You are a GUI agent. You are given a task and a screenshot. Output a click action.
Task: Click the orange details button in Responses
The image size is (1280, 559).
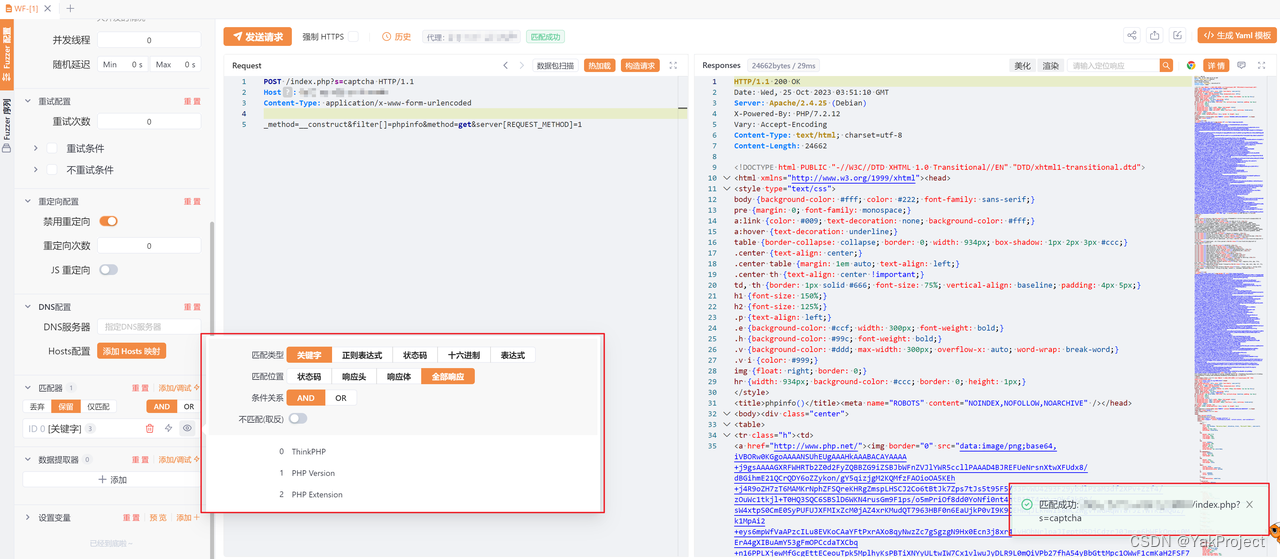[x=1215, y=65]
